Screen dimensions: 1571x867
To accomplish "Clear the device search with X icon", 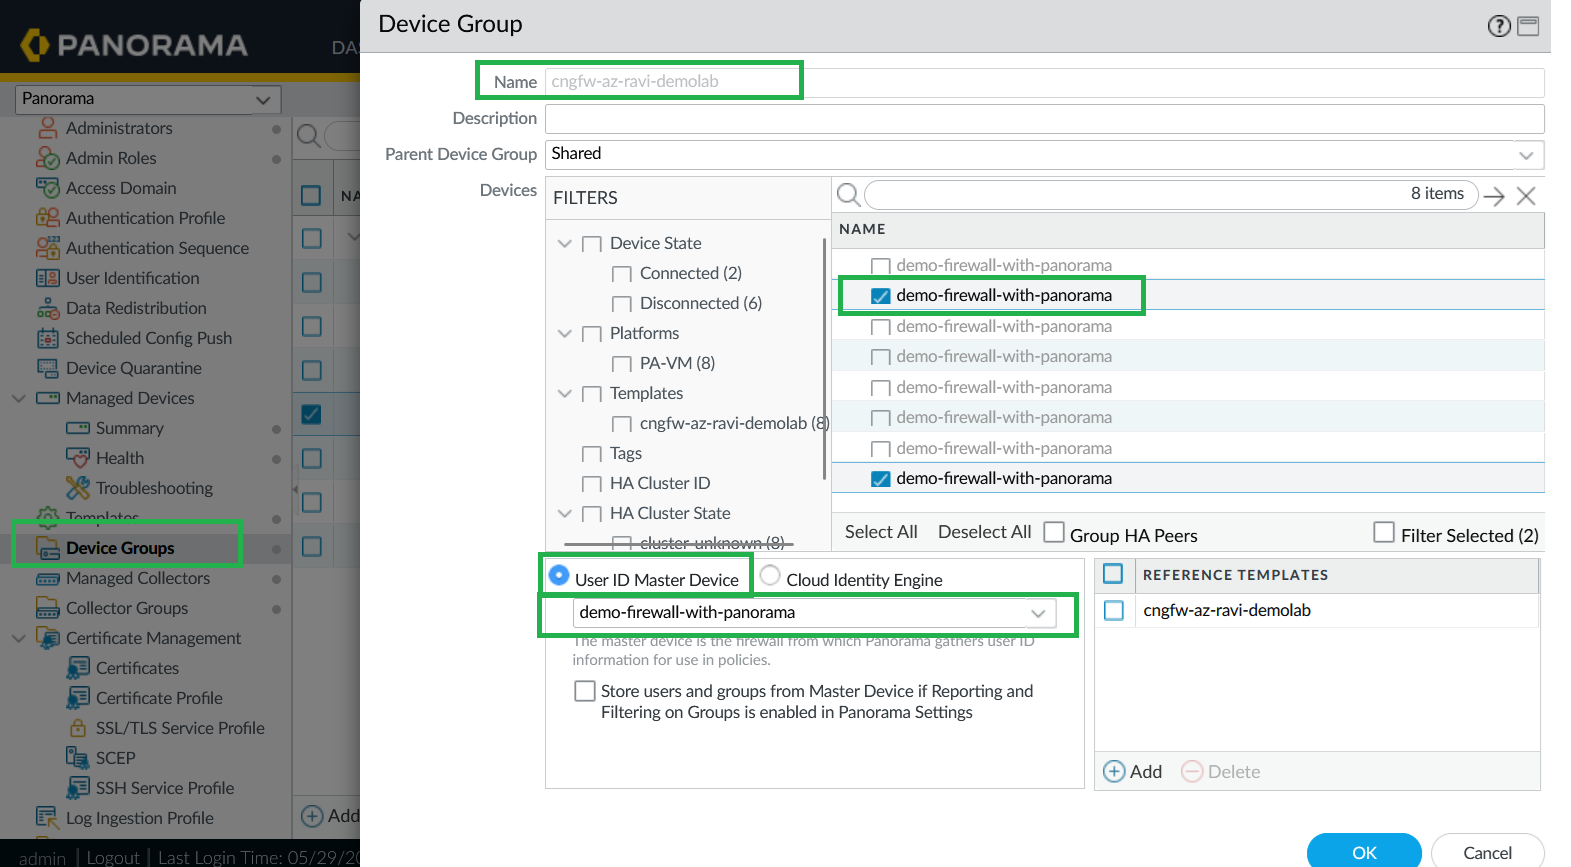I will [1526, 196].
